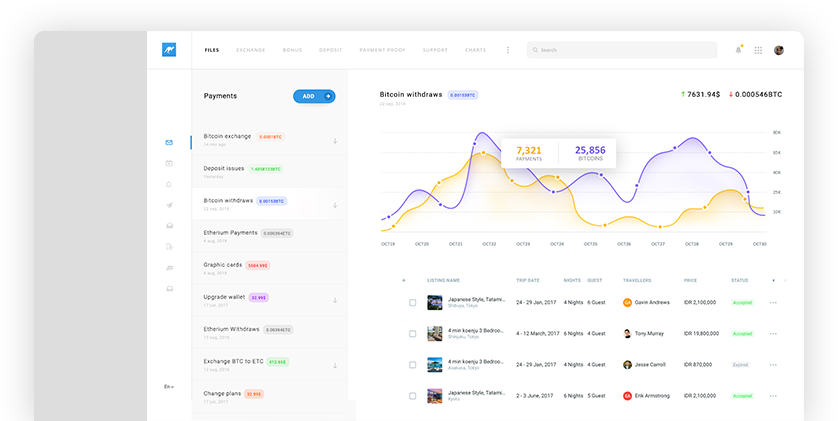Open options for Gavin Andrews row
Image resolution: width=838 pixels, height=421 pixels.
773,302
